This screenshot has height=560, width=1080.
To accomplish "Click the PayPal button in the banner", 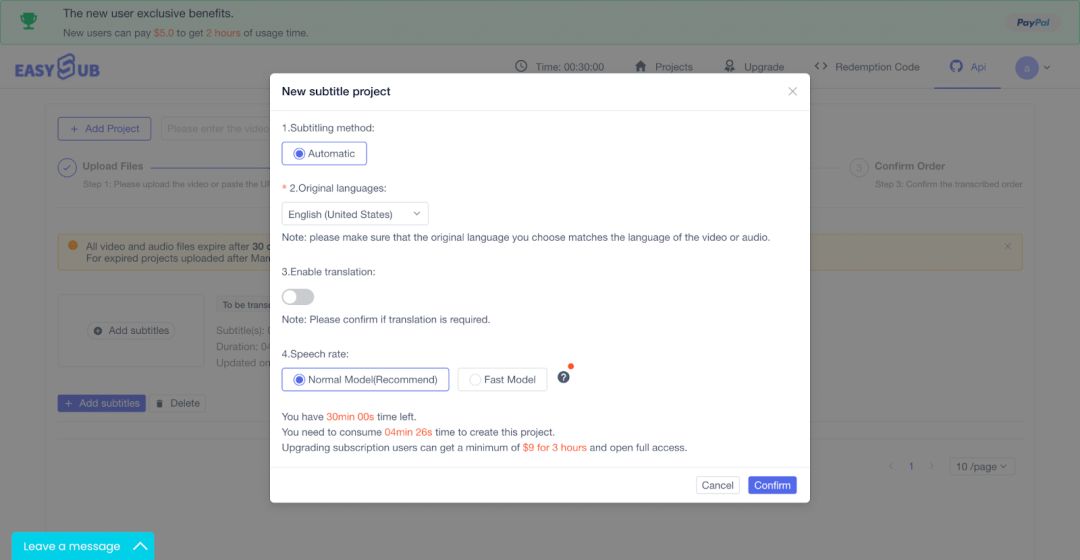I will pyautogui.click(x=1033, y=23).
